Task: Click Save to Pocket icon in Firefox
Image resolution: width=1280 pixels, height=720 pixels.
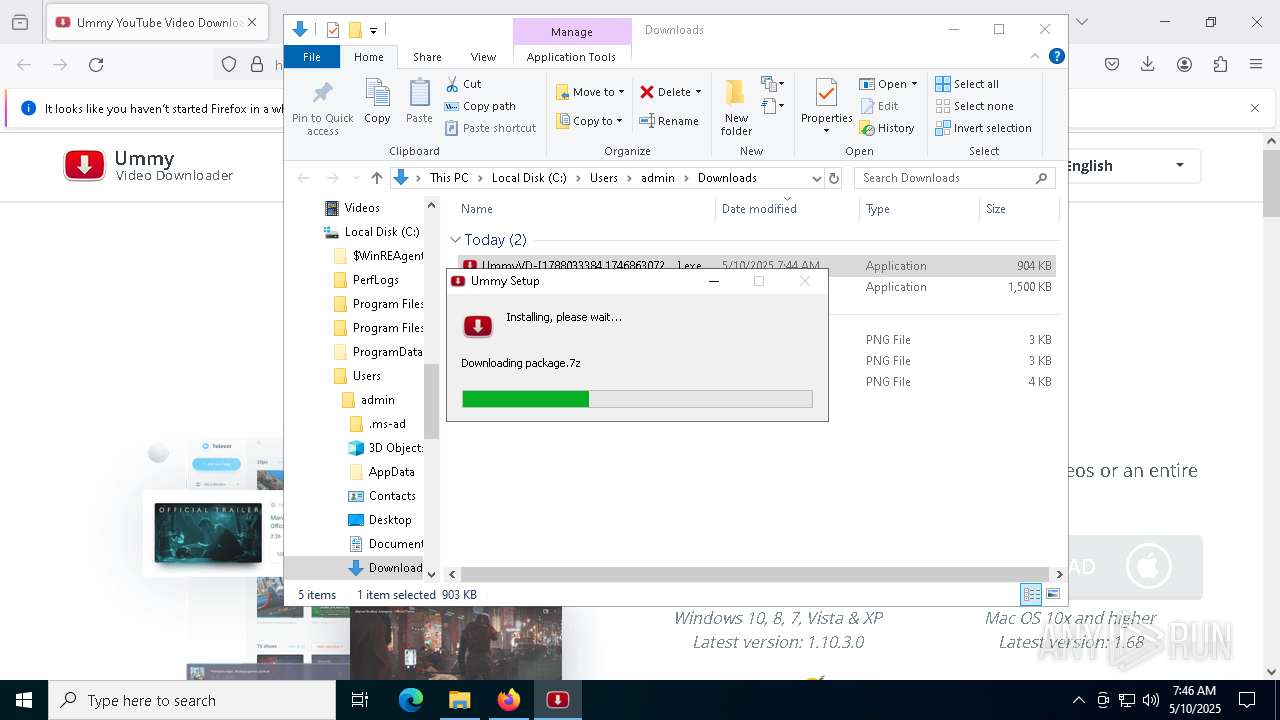Action: click(x=1112, y=65)
